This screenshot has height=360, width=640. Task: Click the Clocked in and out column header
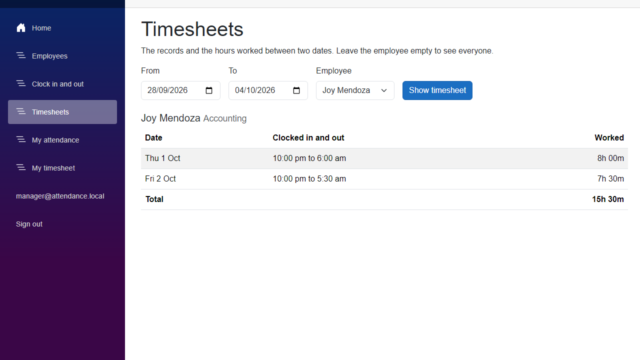[308, 138]
